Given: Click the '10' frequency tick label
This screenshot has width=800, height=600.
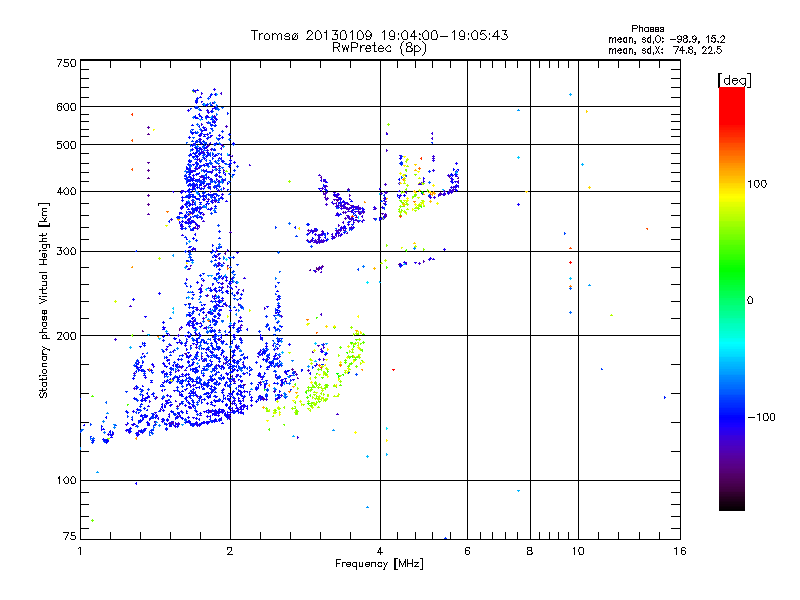Looking at the screenshot, I should [x=578, y=551].
